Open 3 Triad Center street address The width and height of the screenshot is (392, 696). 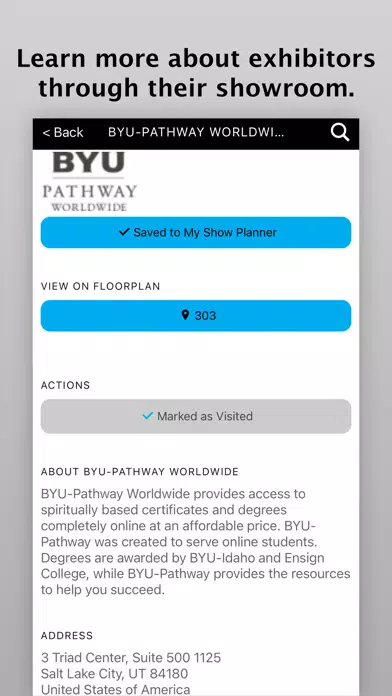(x=131, y=657)
